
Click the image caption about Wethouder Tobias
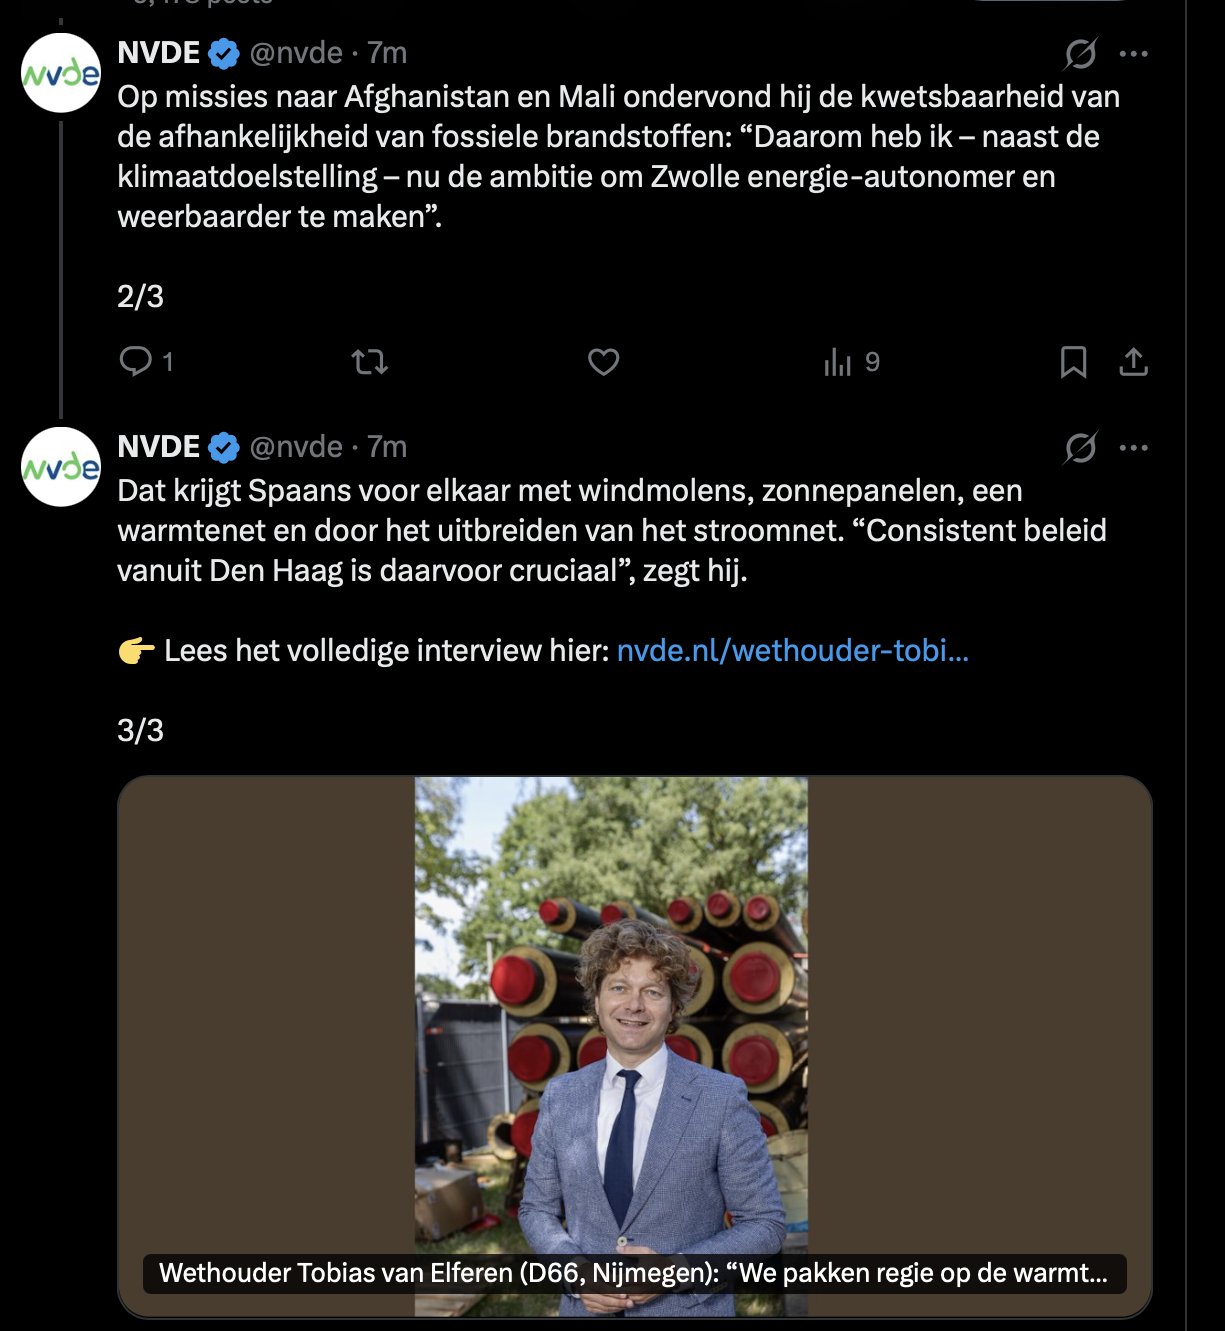633,1273
